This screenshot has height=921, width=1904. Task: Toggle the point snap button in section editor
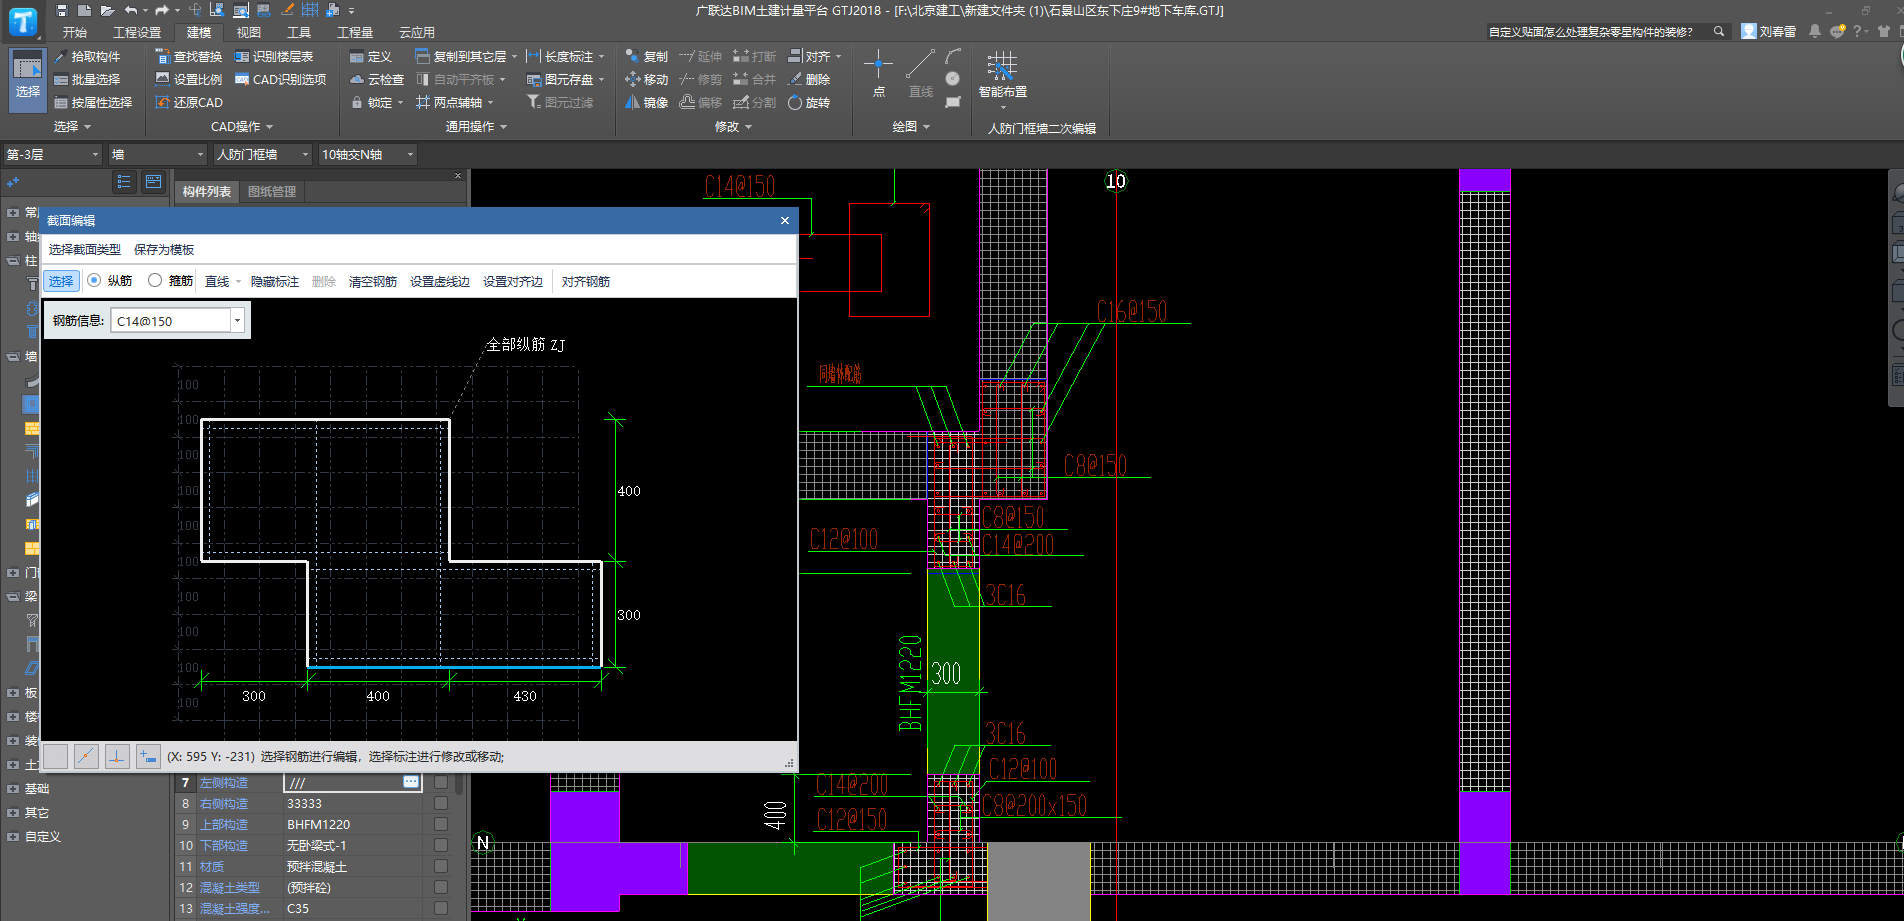click(86, 756)
